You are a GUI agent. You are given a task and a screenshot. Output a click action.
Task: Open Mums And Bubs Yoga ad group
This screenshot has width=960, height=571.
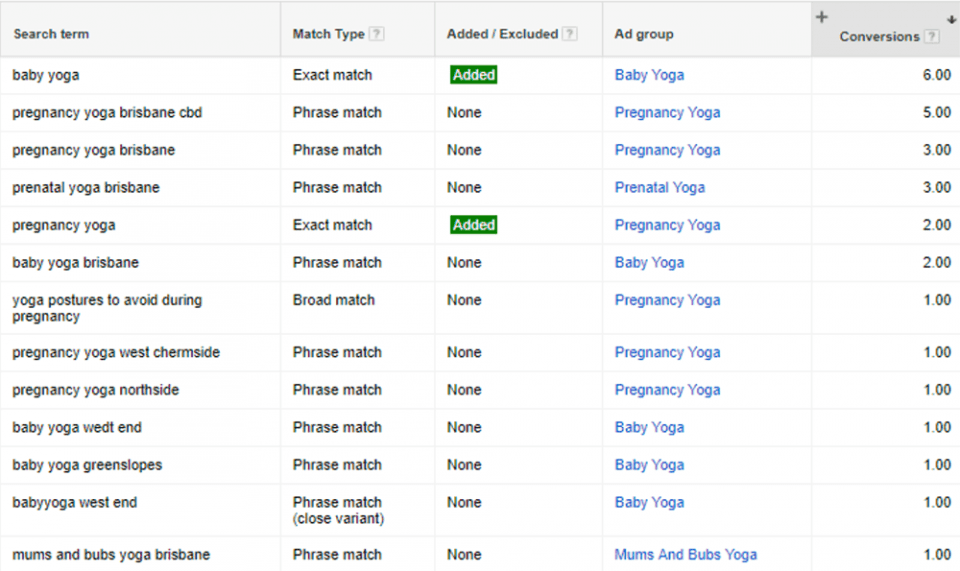(685, 555)
